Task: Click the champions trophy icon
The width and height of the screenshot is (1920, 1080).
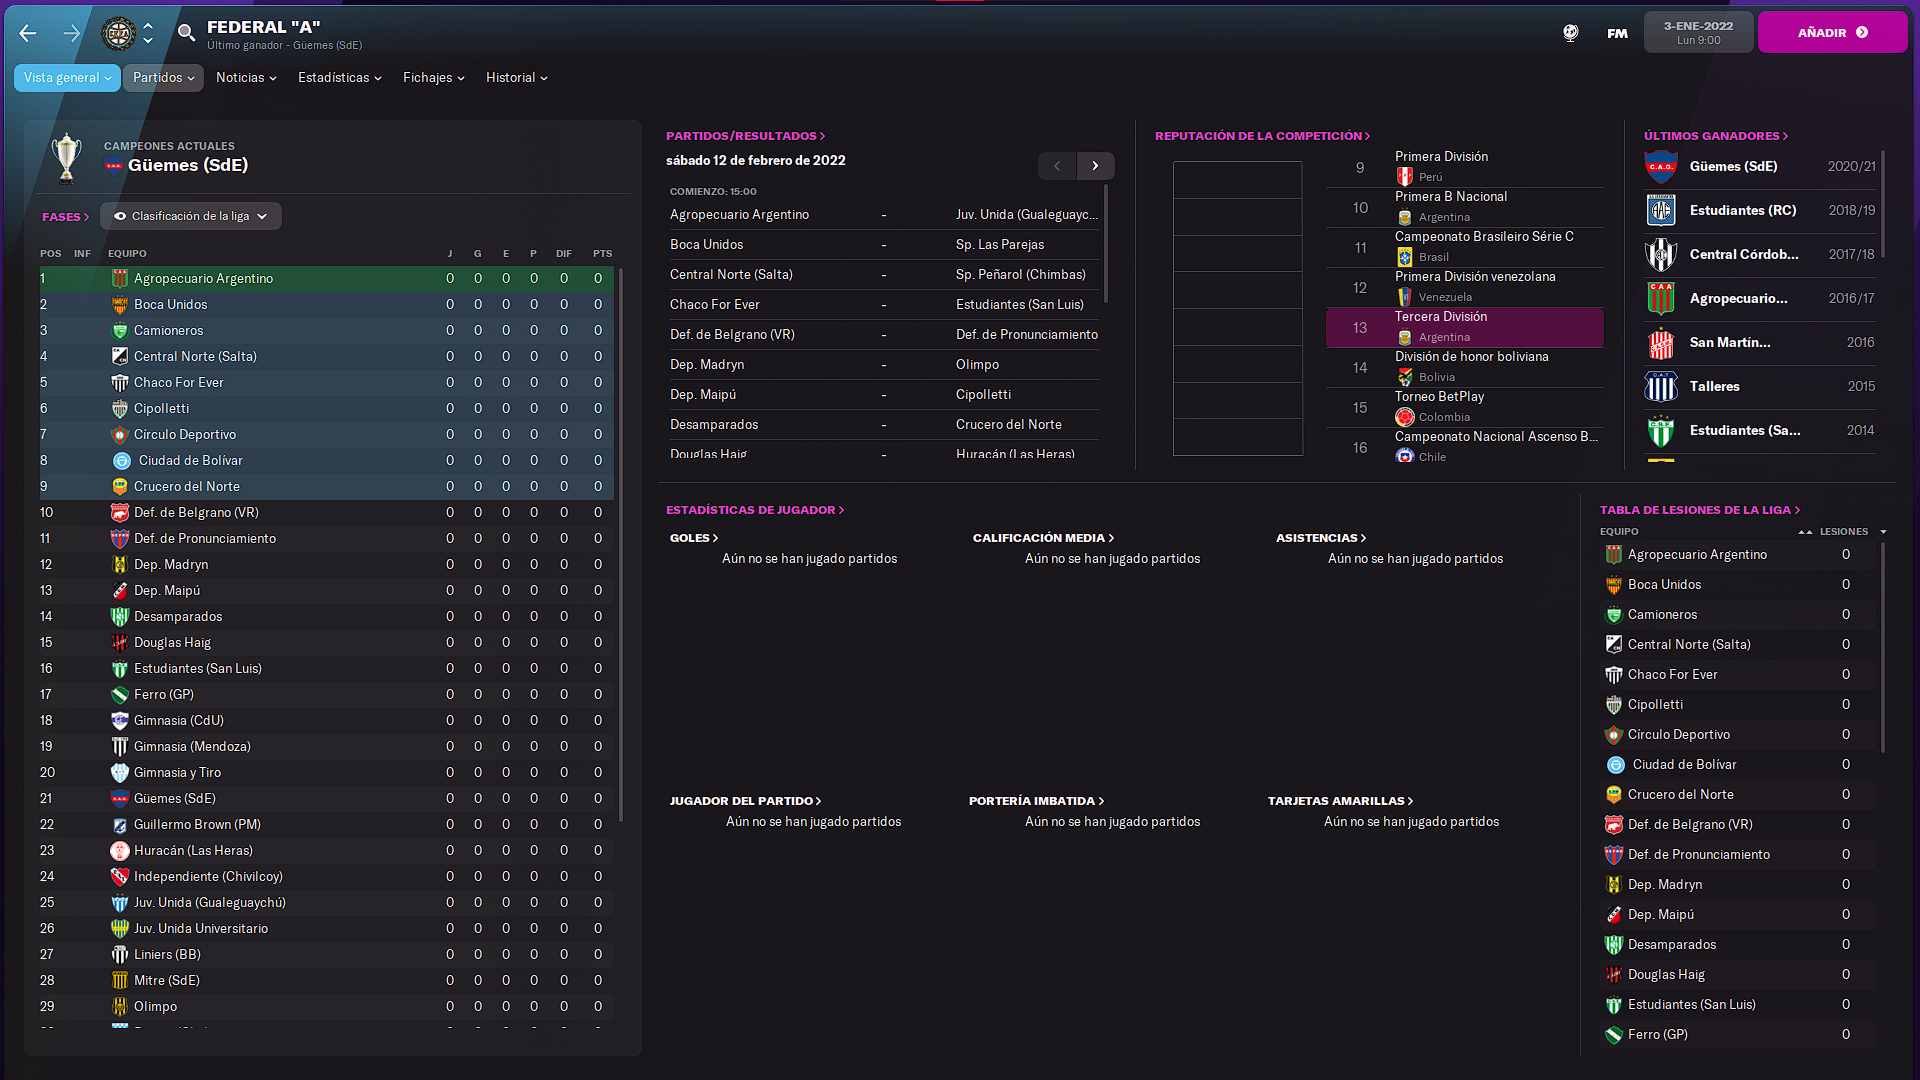Action: click(67, 158)
